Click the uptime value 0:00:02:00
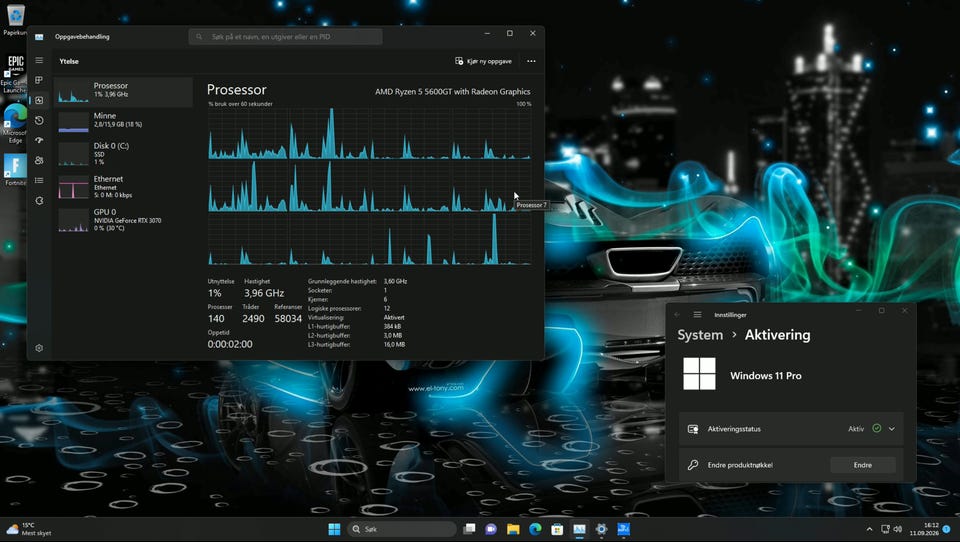The width and height of the screenshot is (960, 542). [x=230, y=344]
